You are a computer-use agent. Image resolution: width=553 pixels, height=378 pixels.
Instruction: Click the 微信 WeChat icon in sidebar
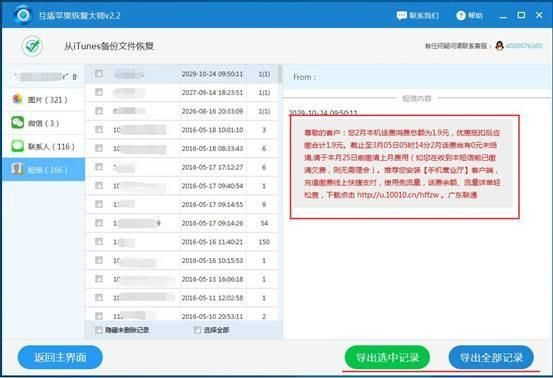pos(18,123)
